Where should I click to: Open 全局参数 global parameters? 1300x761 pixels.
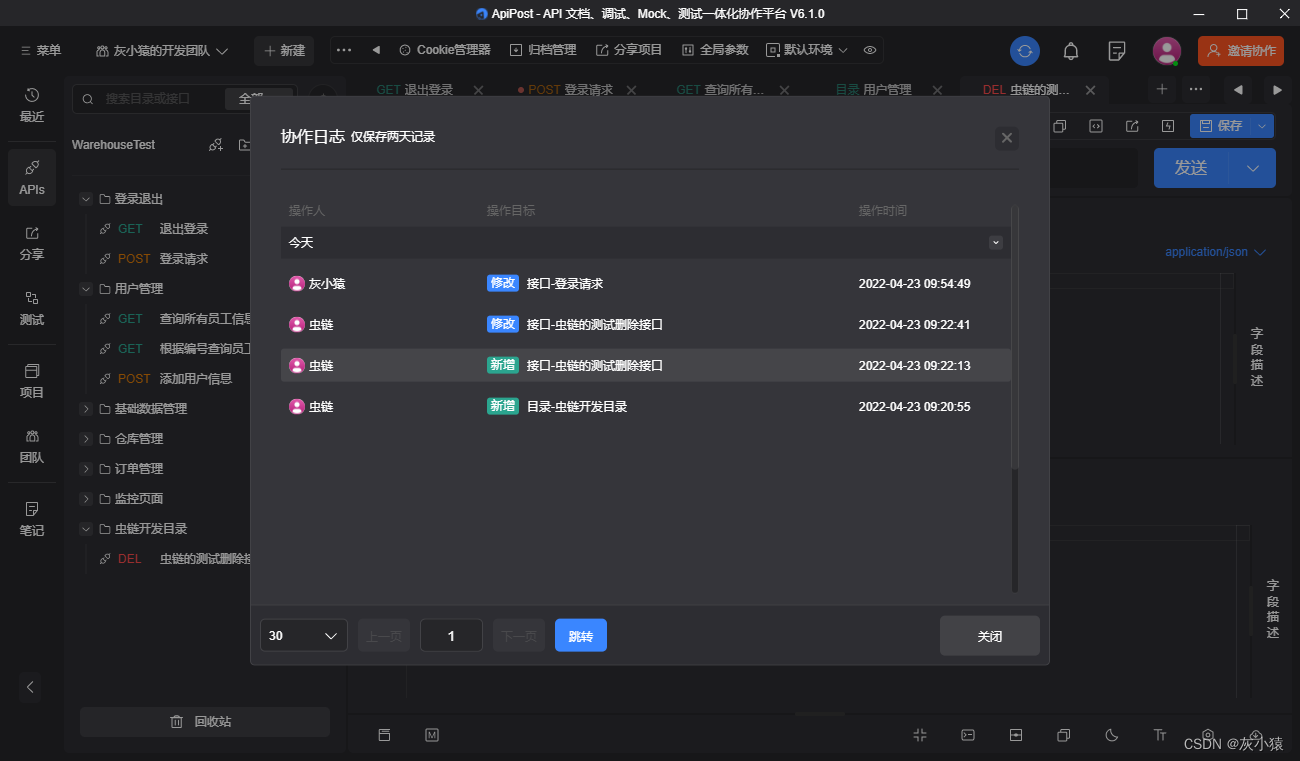(x=715, y=50)
